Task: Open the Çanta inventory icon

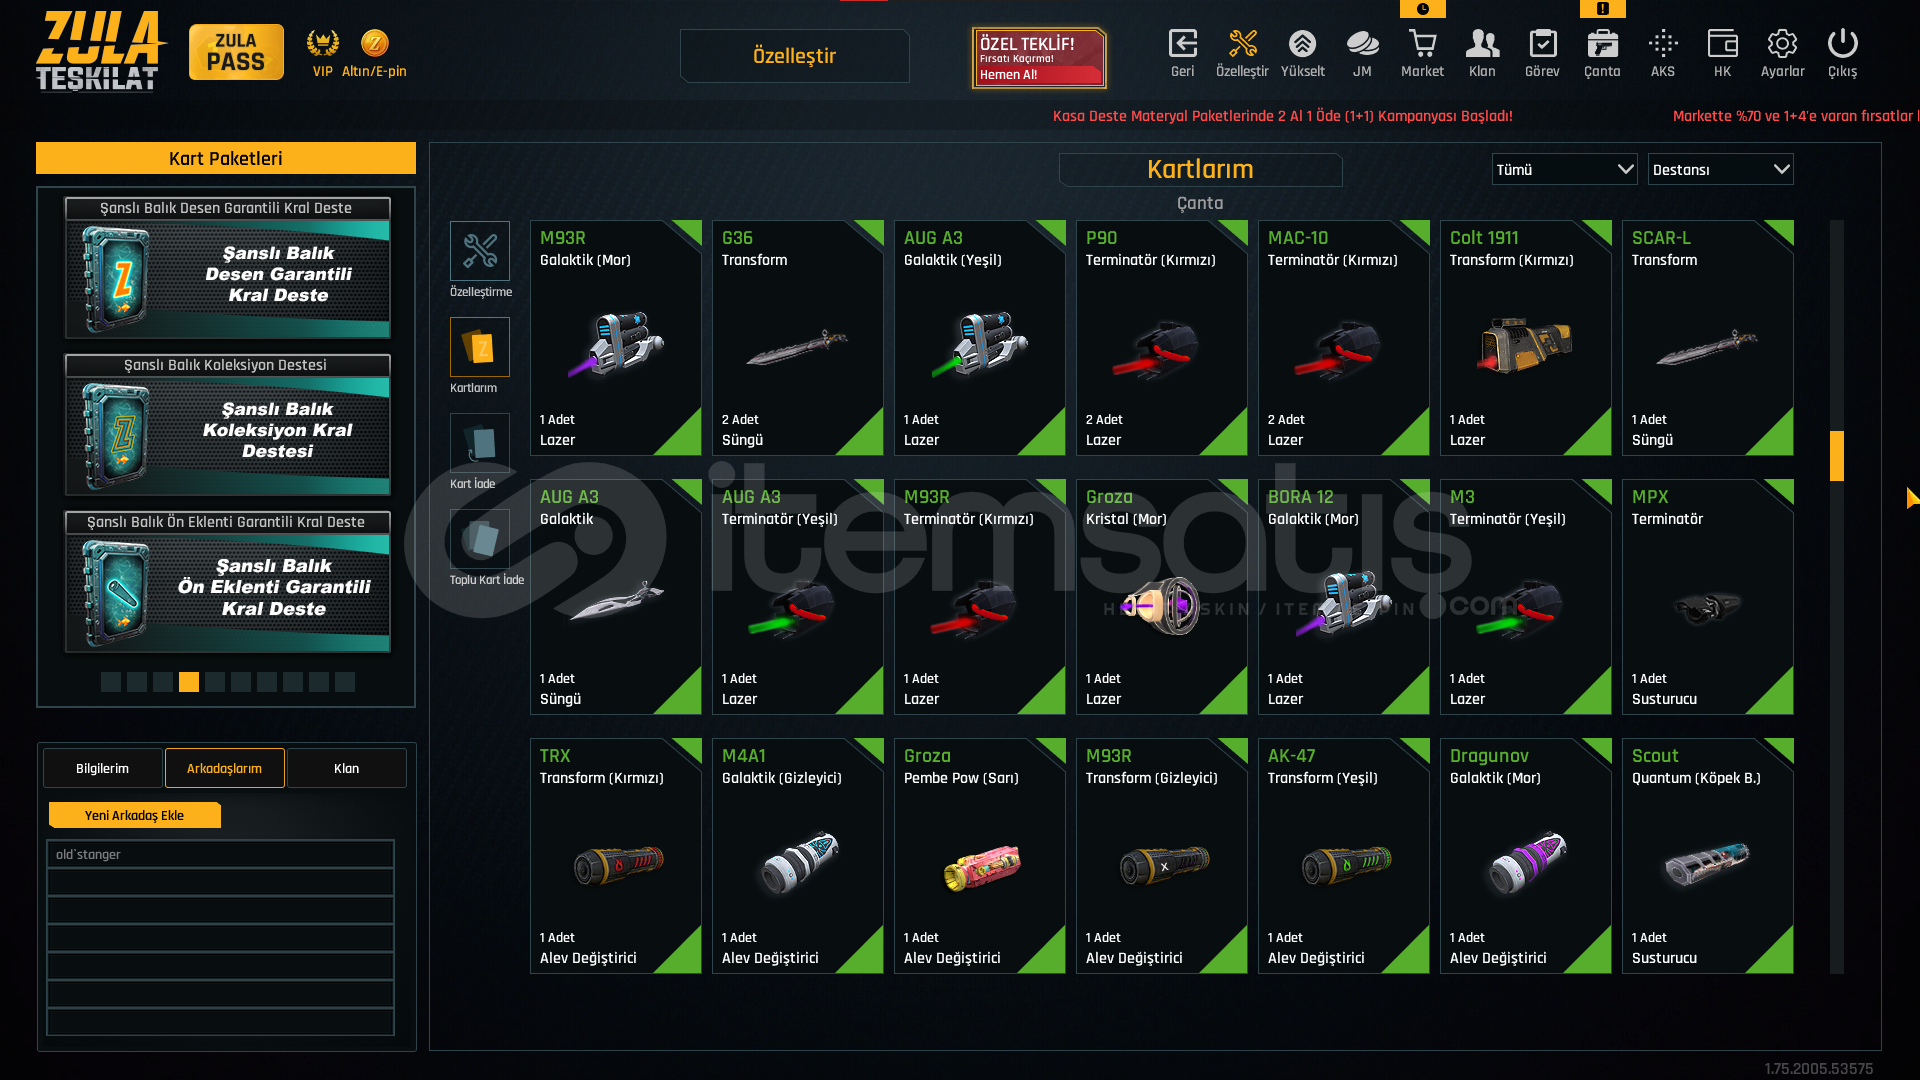Action: (x=1602, y=44)
